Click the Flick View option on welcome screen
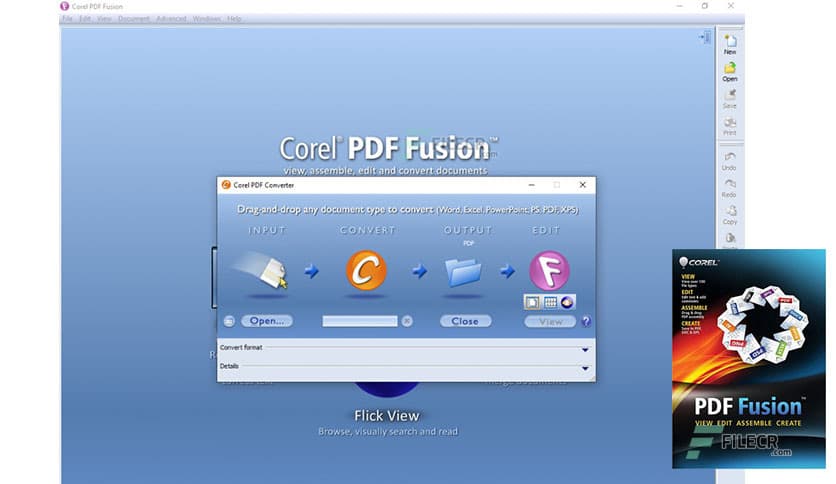 (x=387, y=416)
